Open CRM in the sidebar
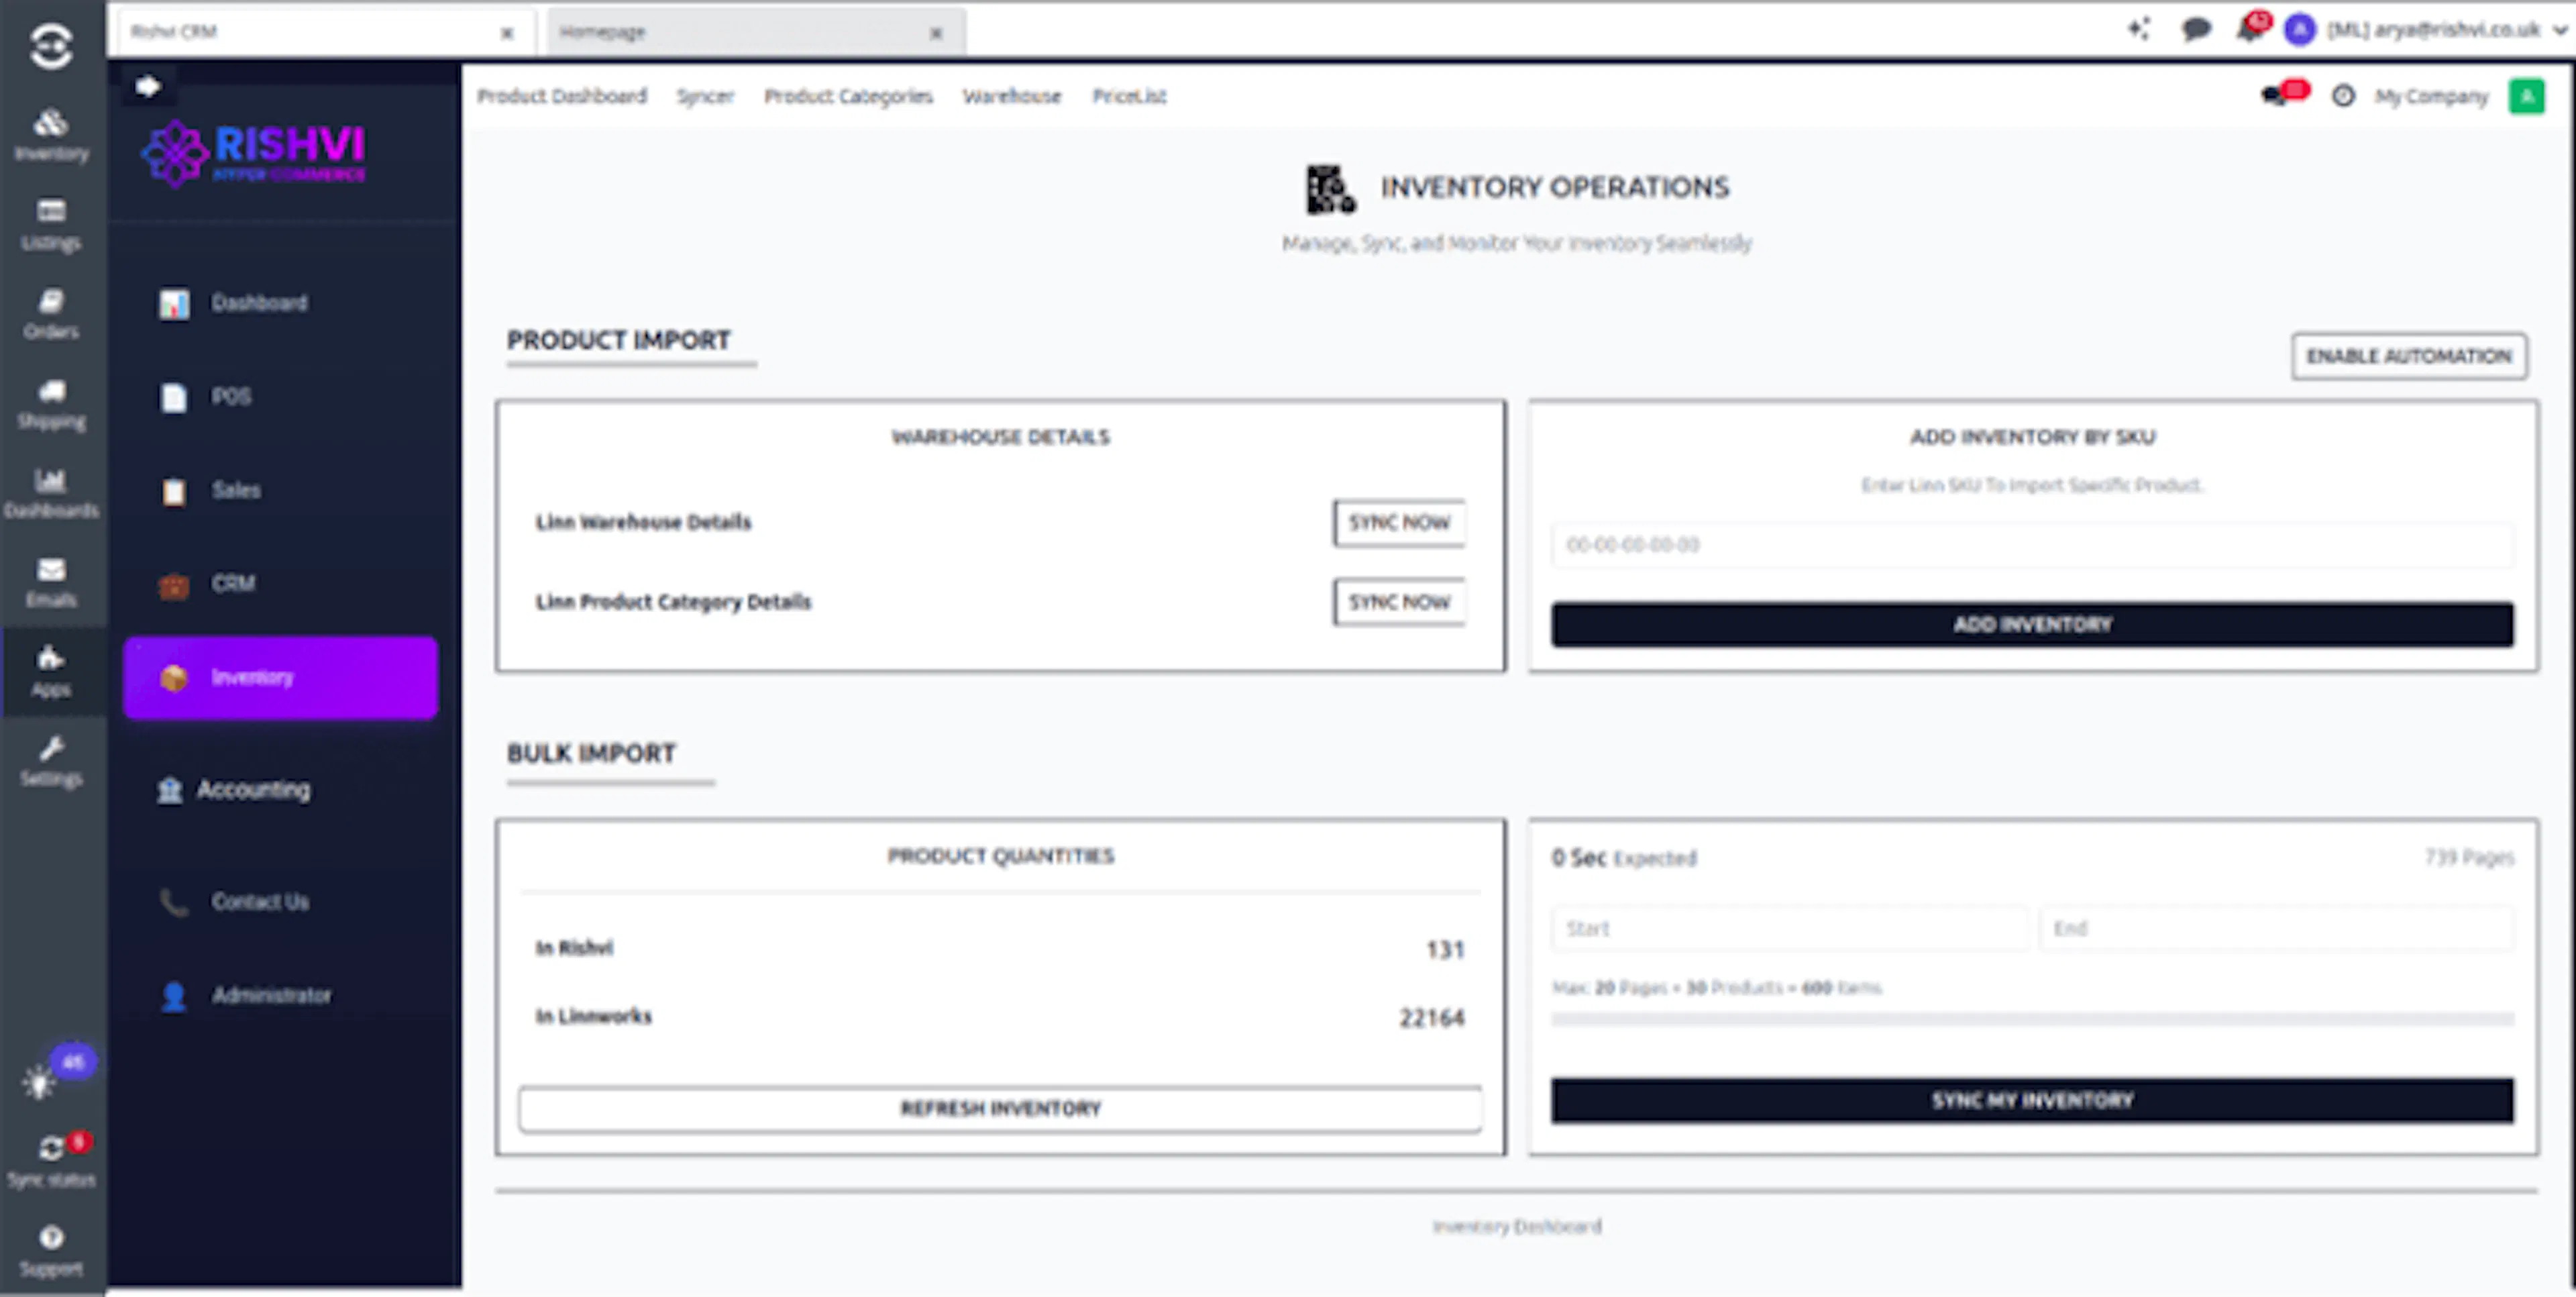Image resolution: width=2576 pixels, height=1297 pixels. (x=280, y=583)
